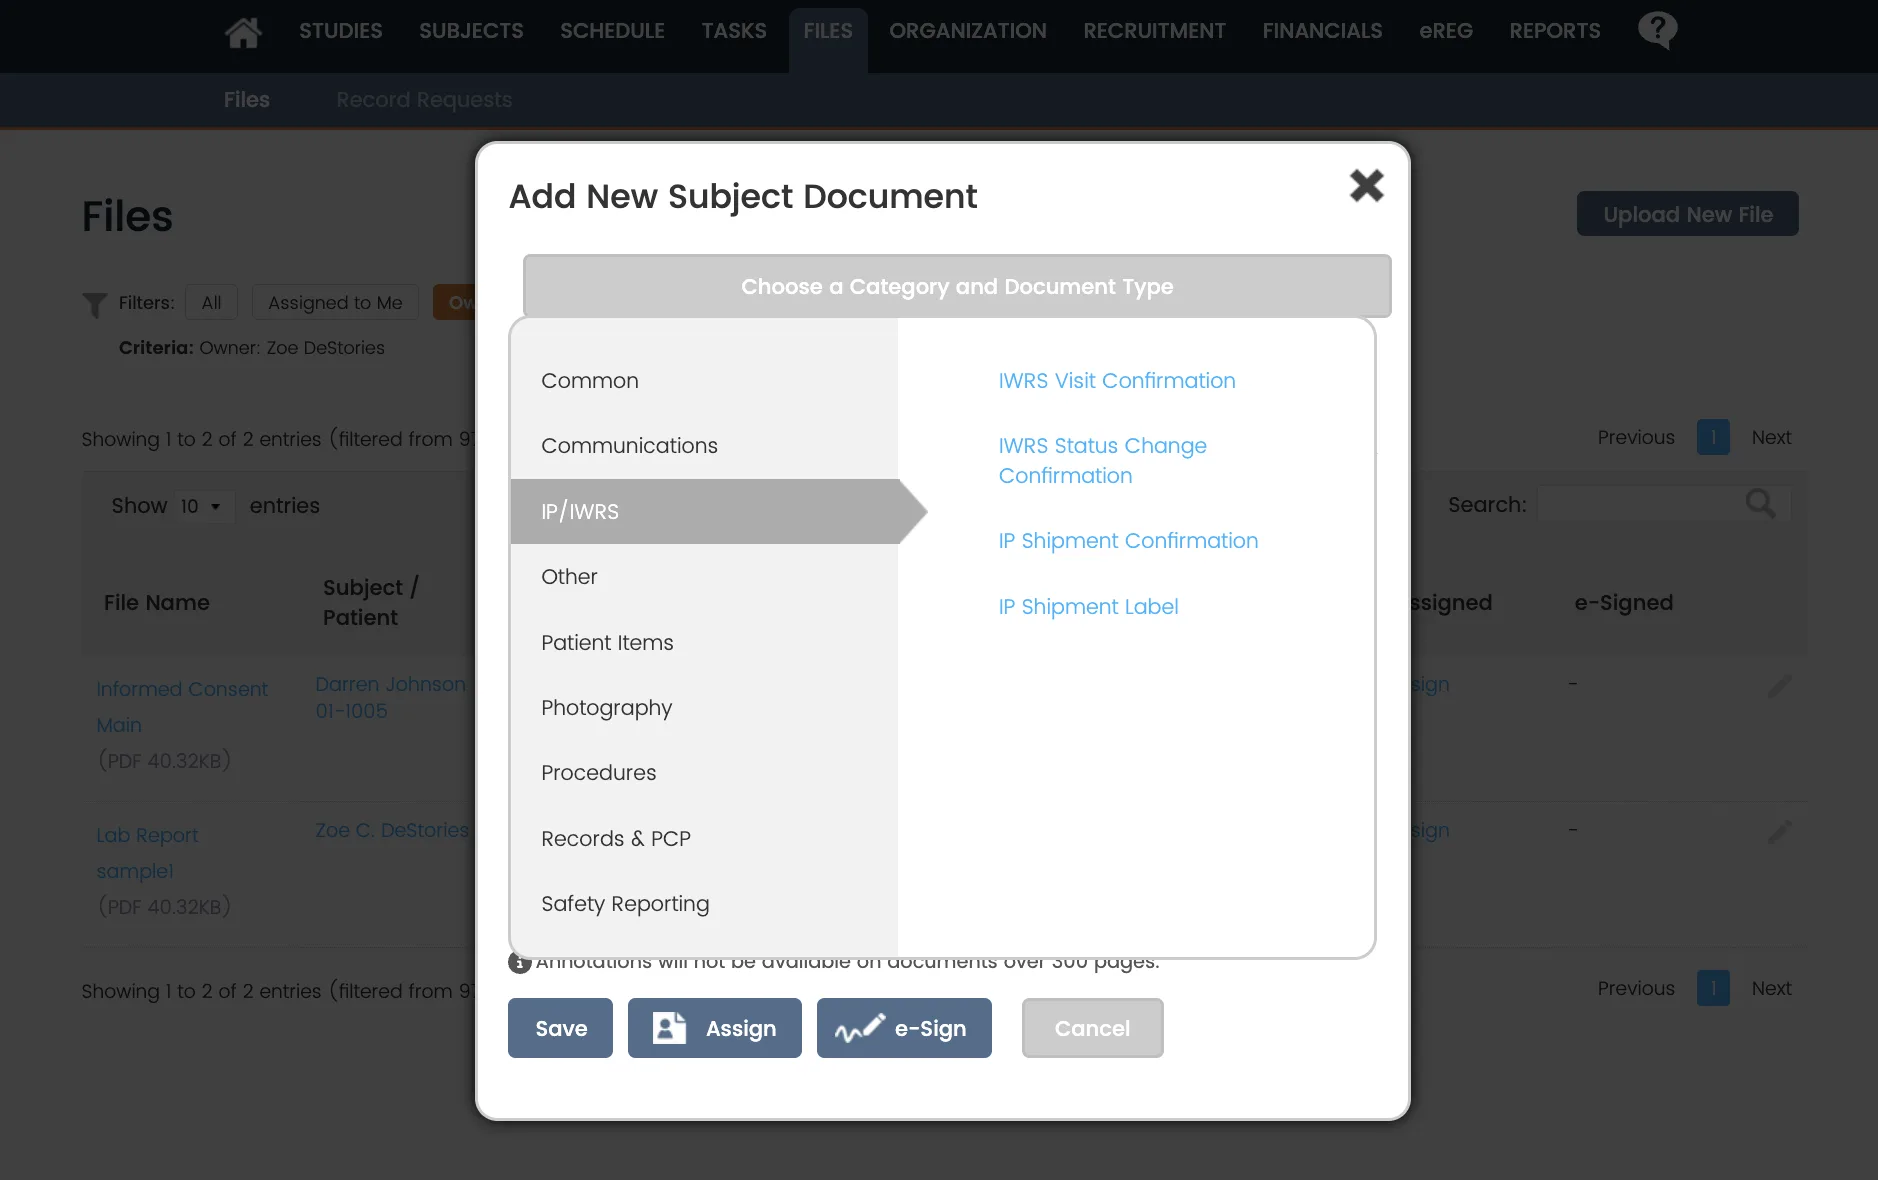Click Previous in bottom pagination
The width and height of the screenshot is (1878, 1180).
click(x=1635, y=989)
